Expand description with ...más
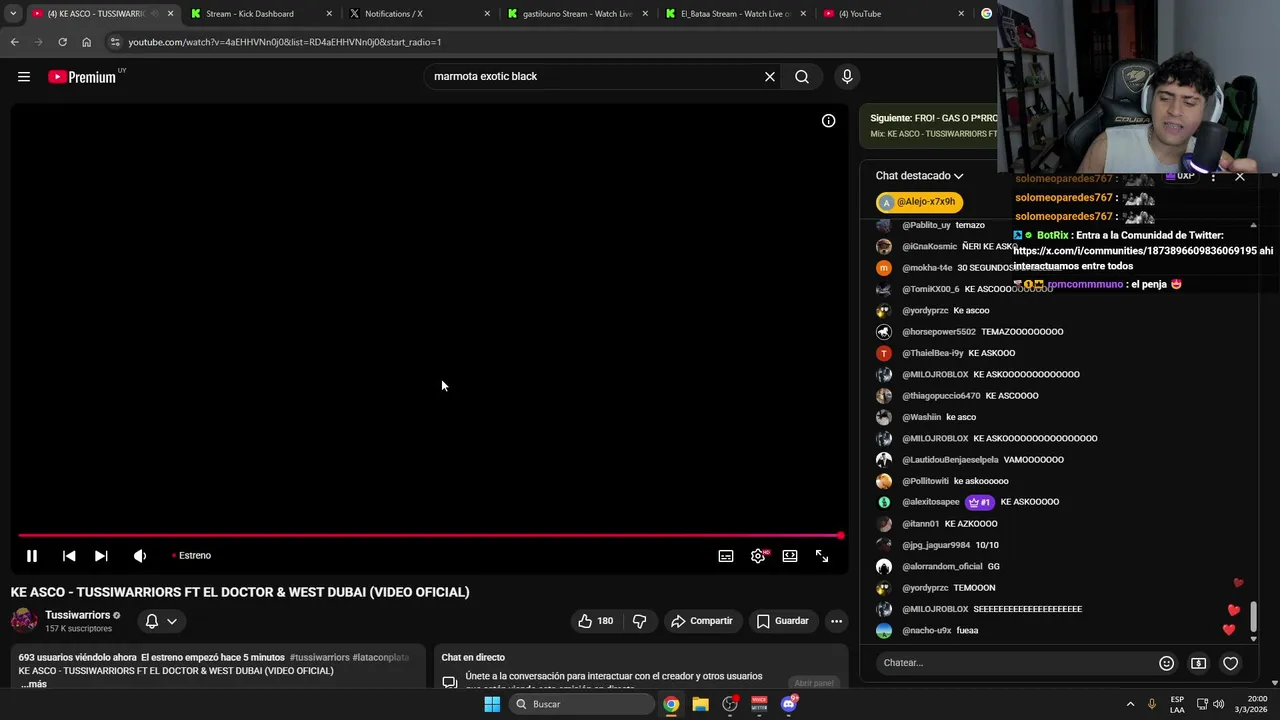1280x720 pixels. tap(34, 684)
